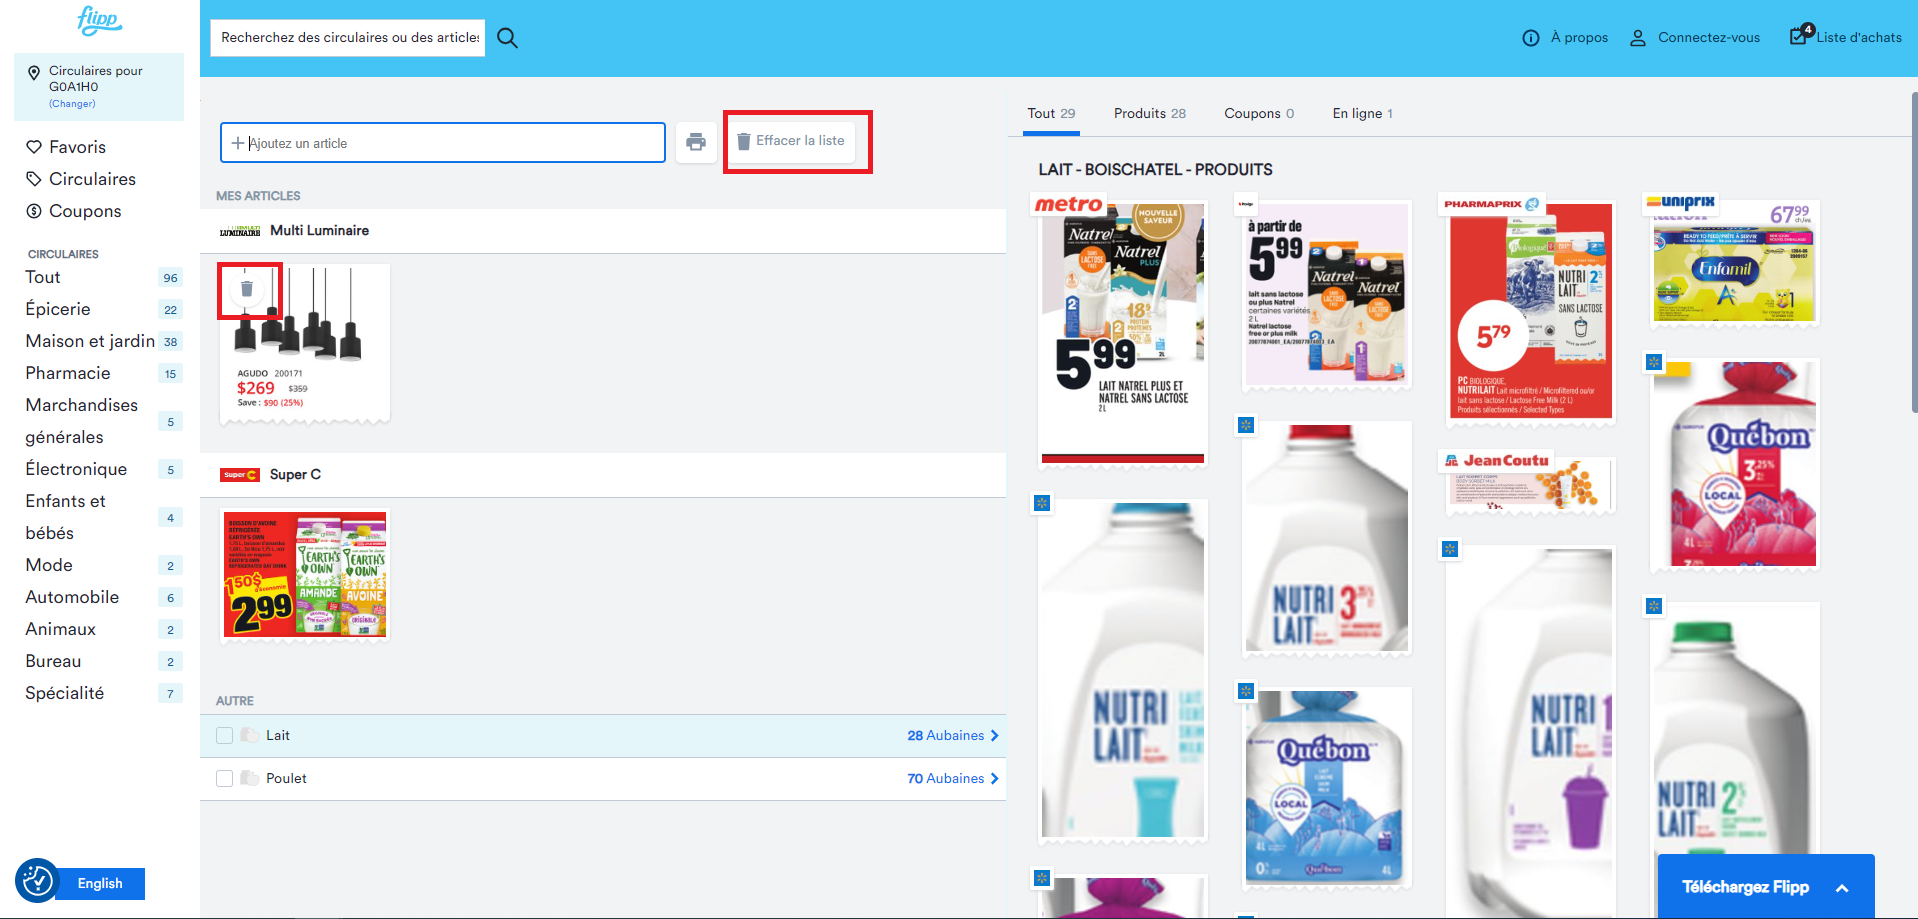The height and width of the screenshot is (919, 1918).
Task: Click the Circulaires tag icon
Action: pyautogui.click(x=34, y=179)
